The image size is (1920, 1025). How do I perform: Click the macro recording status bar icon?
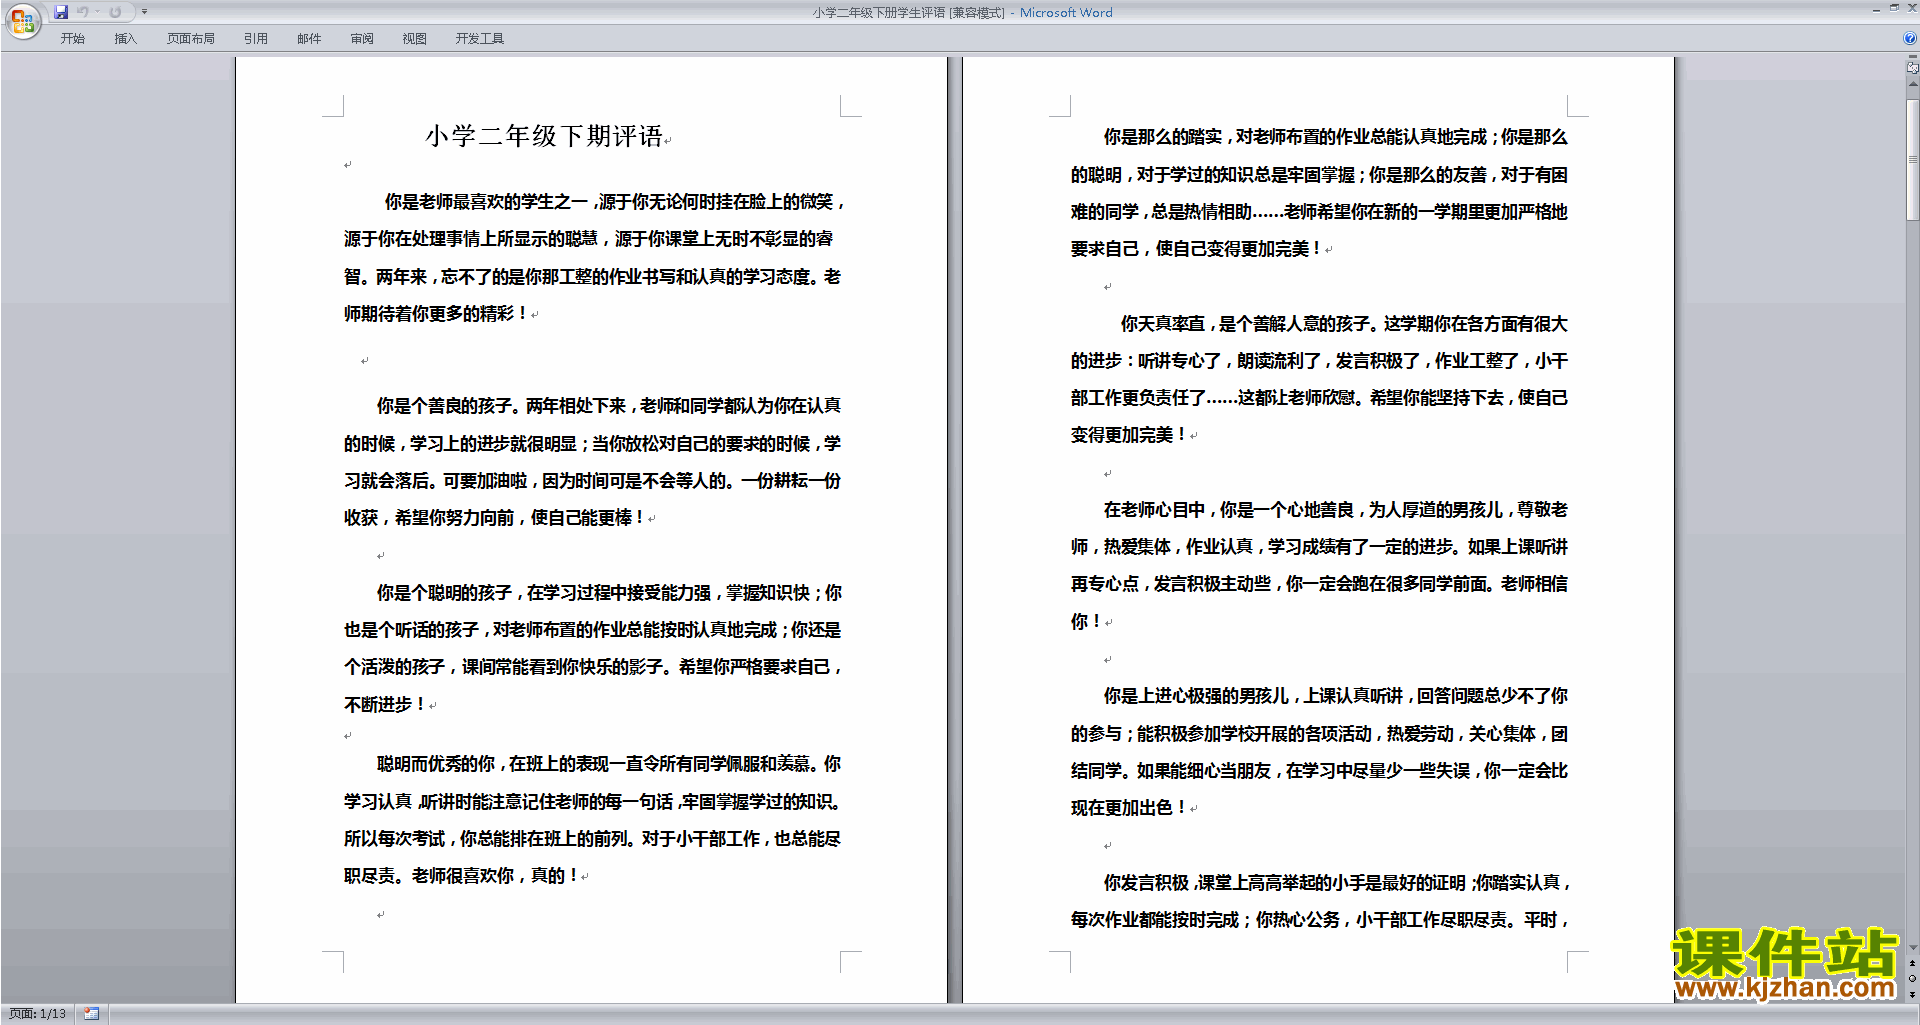point(91,1014)
